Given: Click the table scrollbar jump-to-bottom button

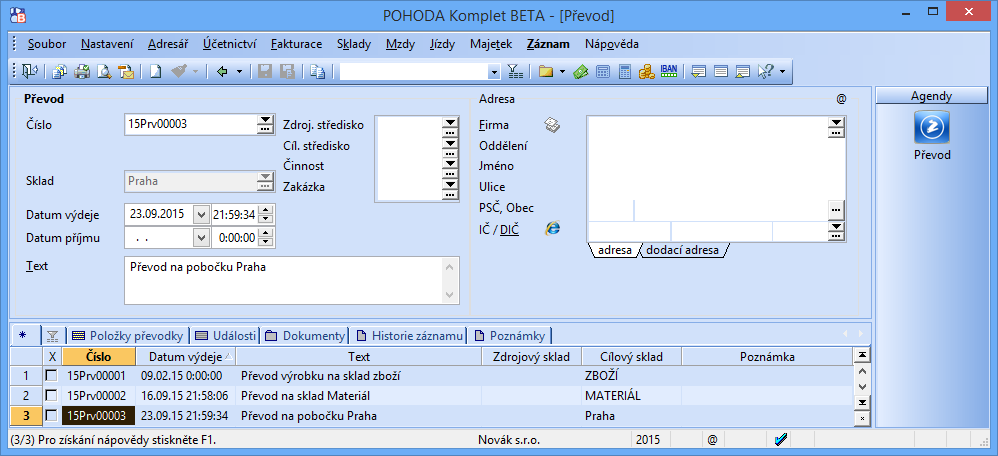Looking at the screenshot, I should click(x=862, y=403).
